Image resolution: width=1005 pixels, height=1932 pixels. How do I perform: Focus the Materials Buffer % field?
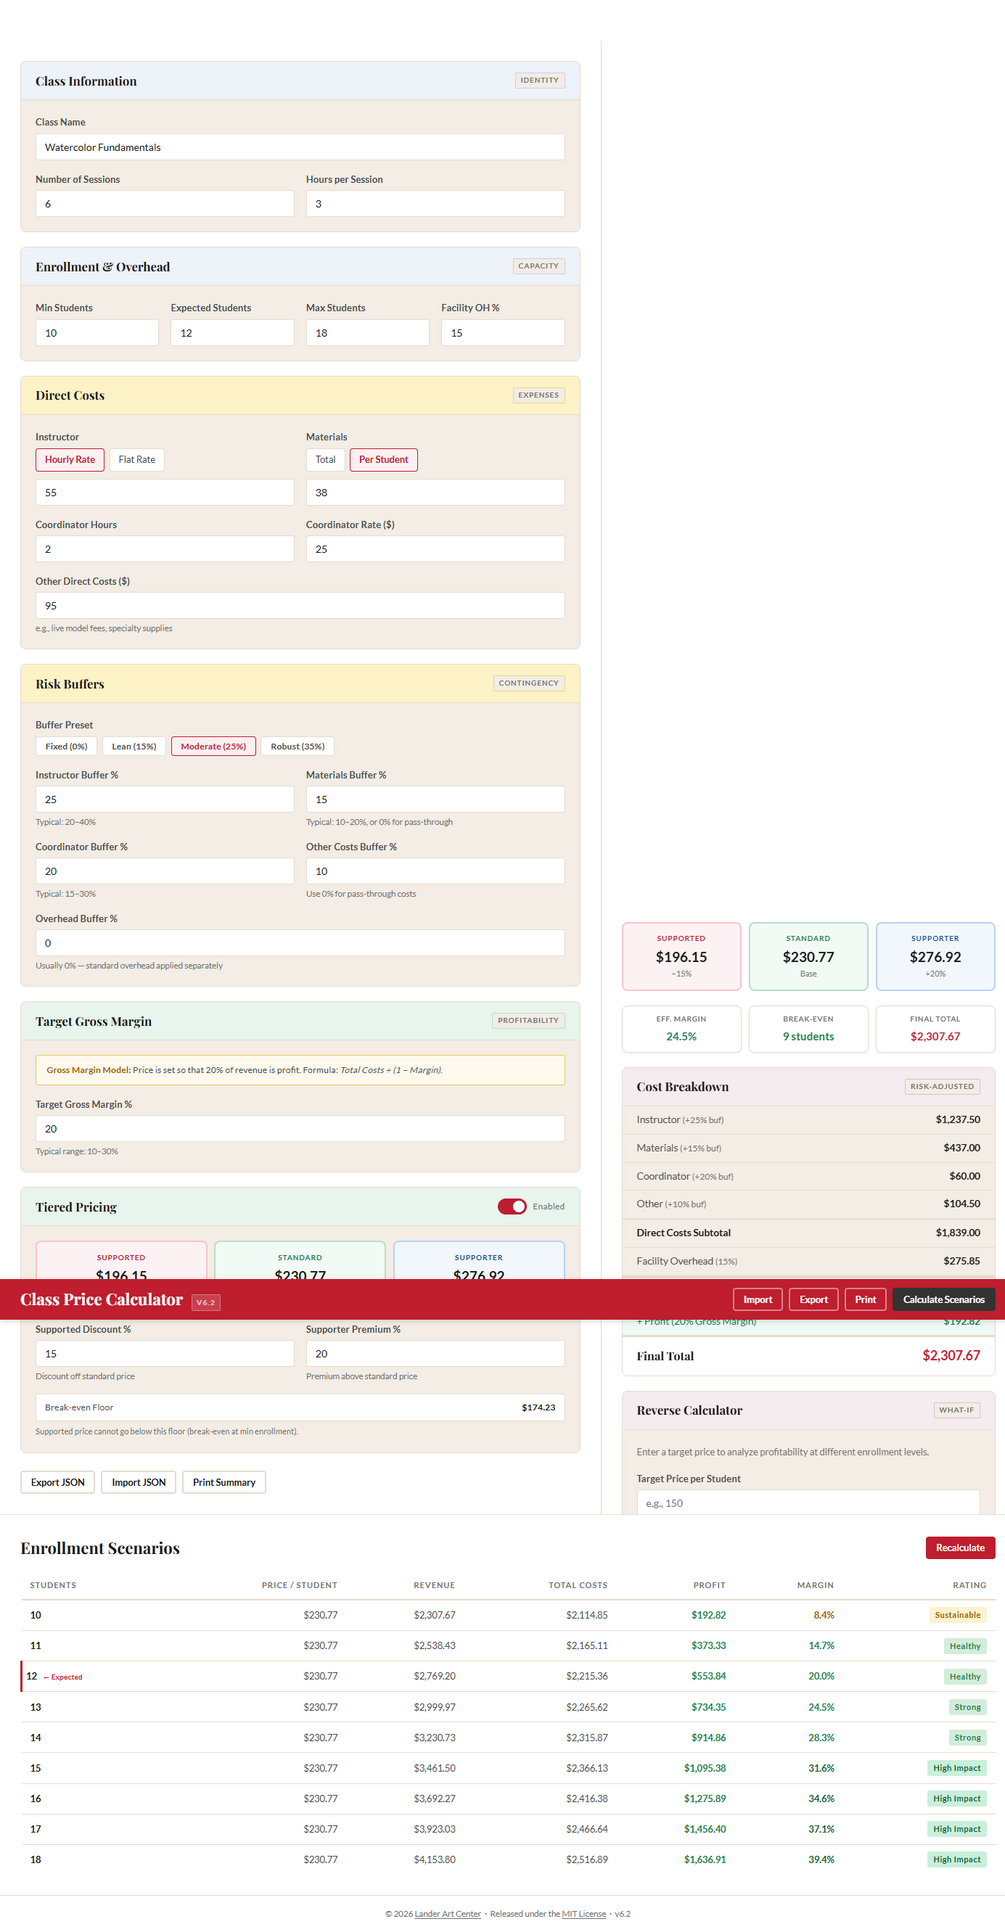[x=435, y=800]
